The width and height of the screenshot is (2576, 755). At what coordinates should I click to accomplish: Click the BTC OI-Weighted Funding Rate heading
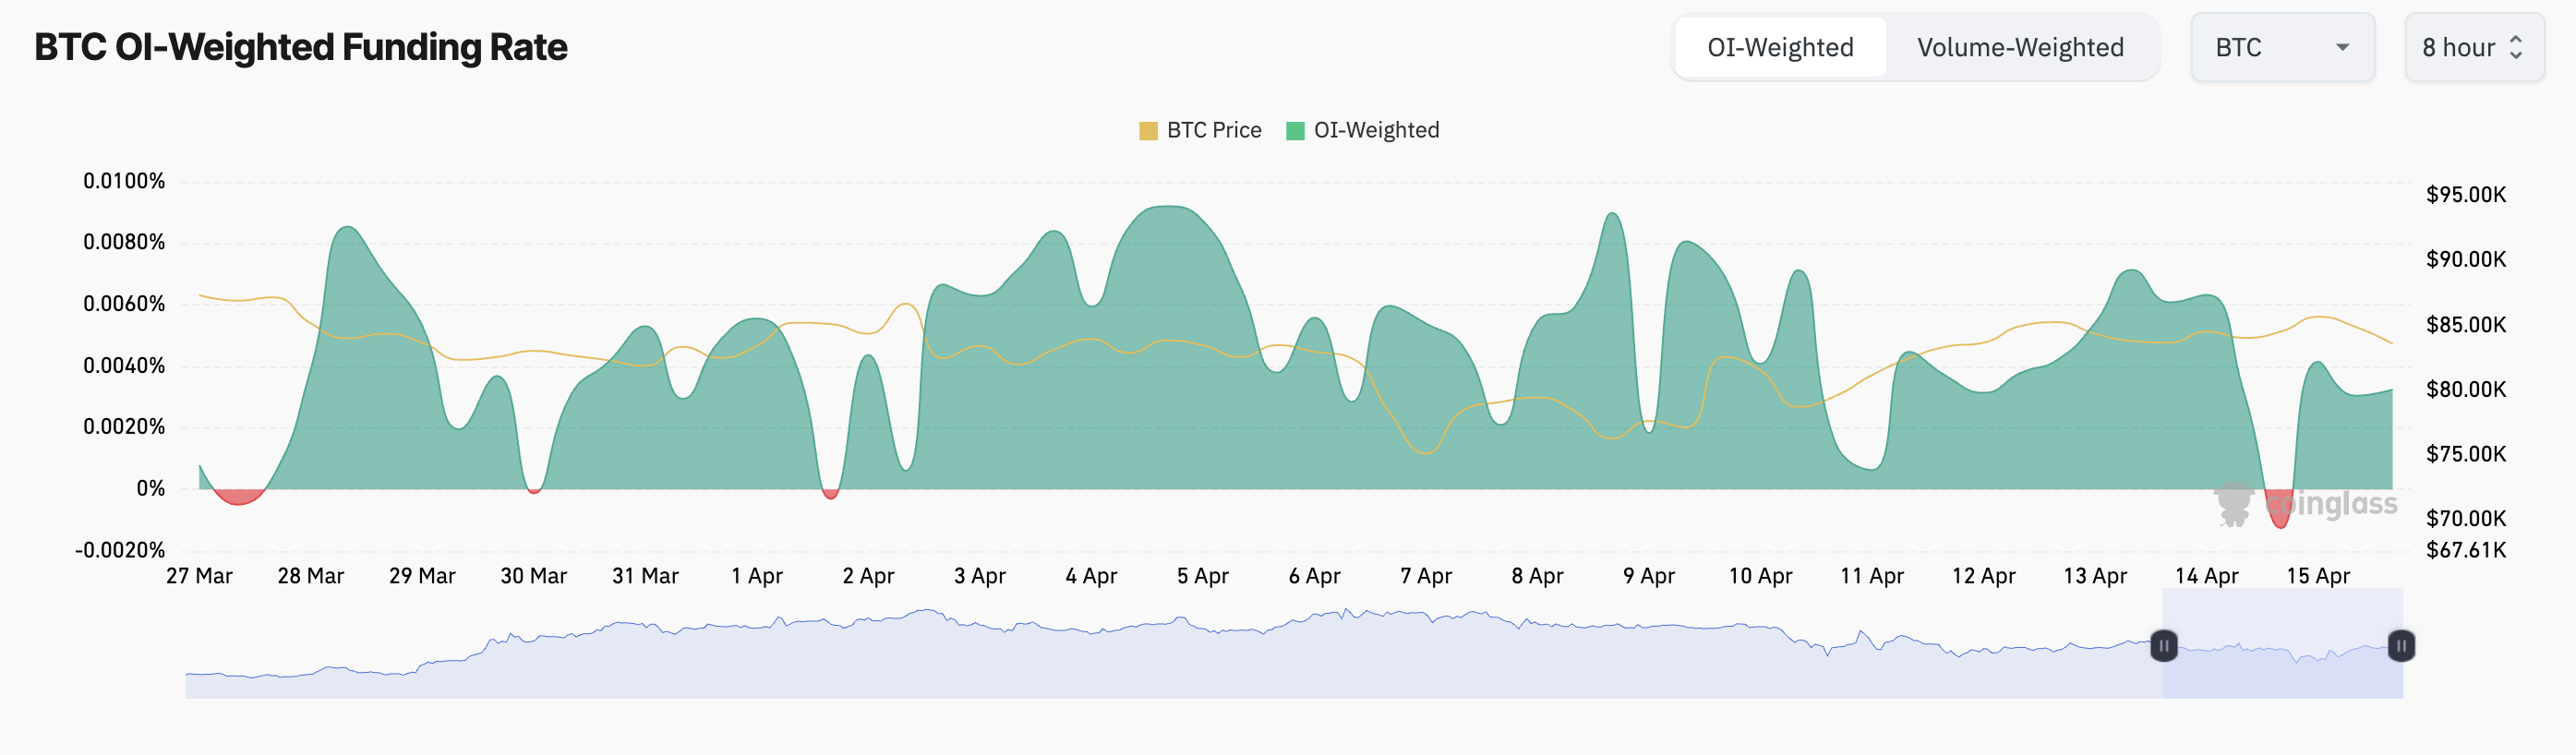[301, 47]
